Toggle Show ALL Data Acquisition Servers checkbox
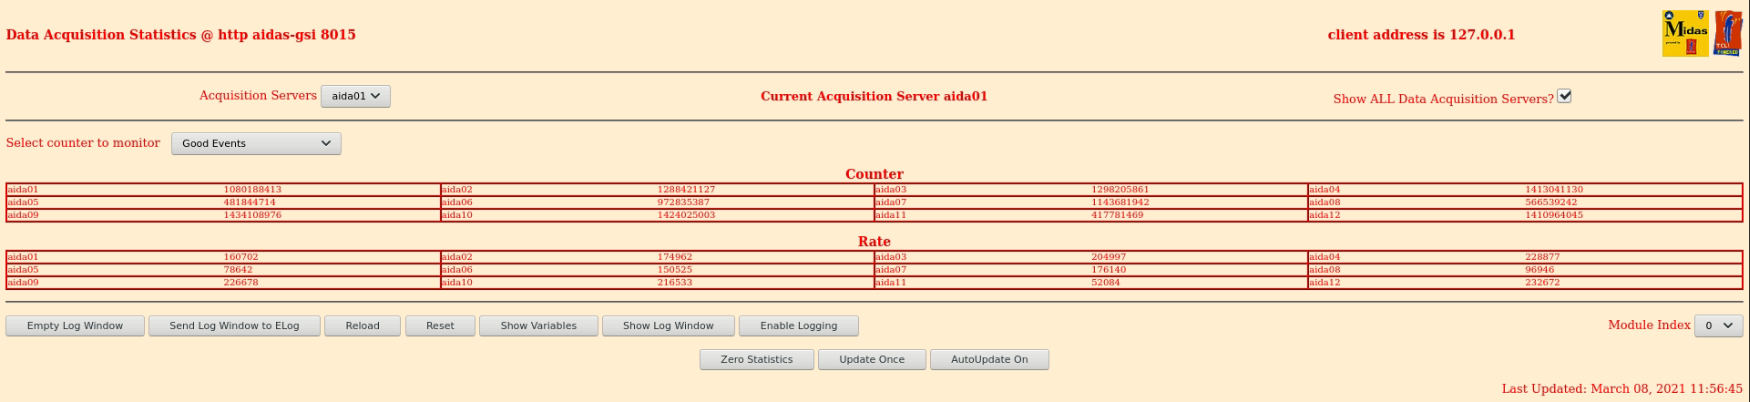 click(1565, 96)
